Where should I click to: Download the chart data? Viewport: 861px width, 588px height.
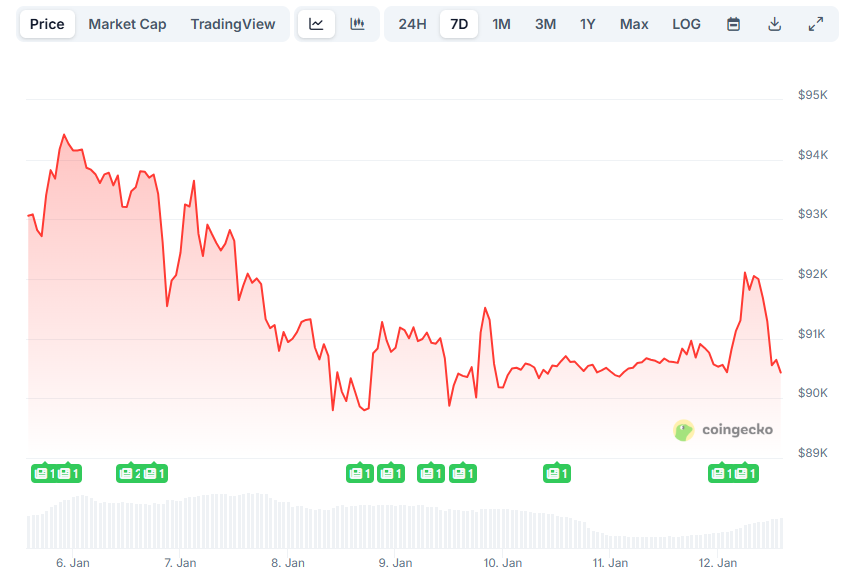coord(774,24)
